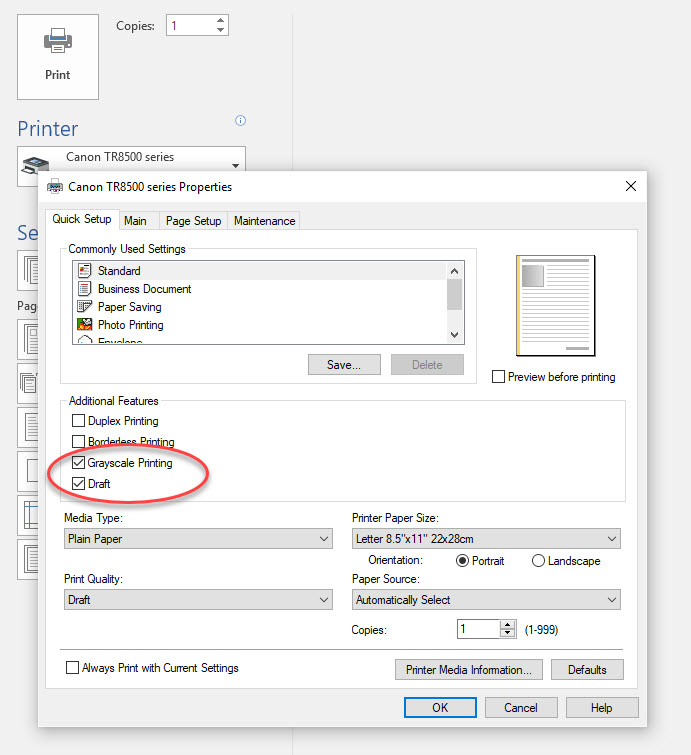
Task: Switch to the Page Setup tab
Action: (193, 221)
